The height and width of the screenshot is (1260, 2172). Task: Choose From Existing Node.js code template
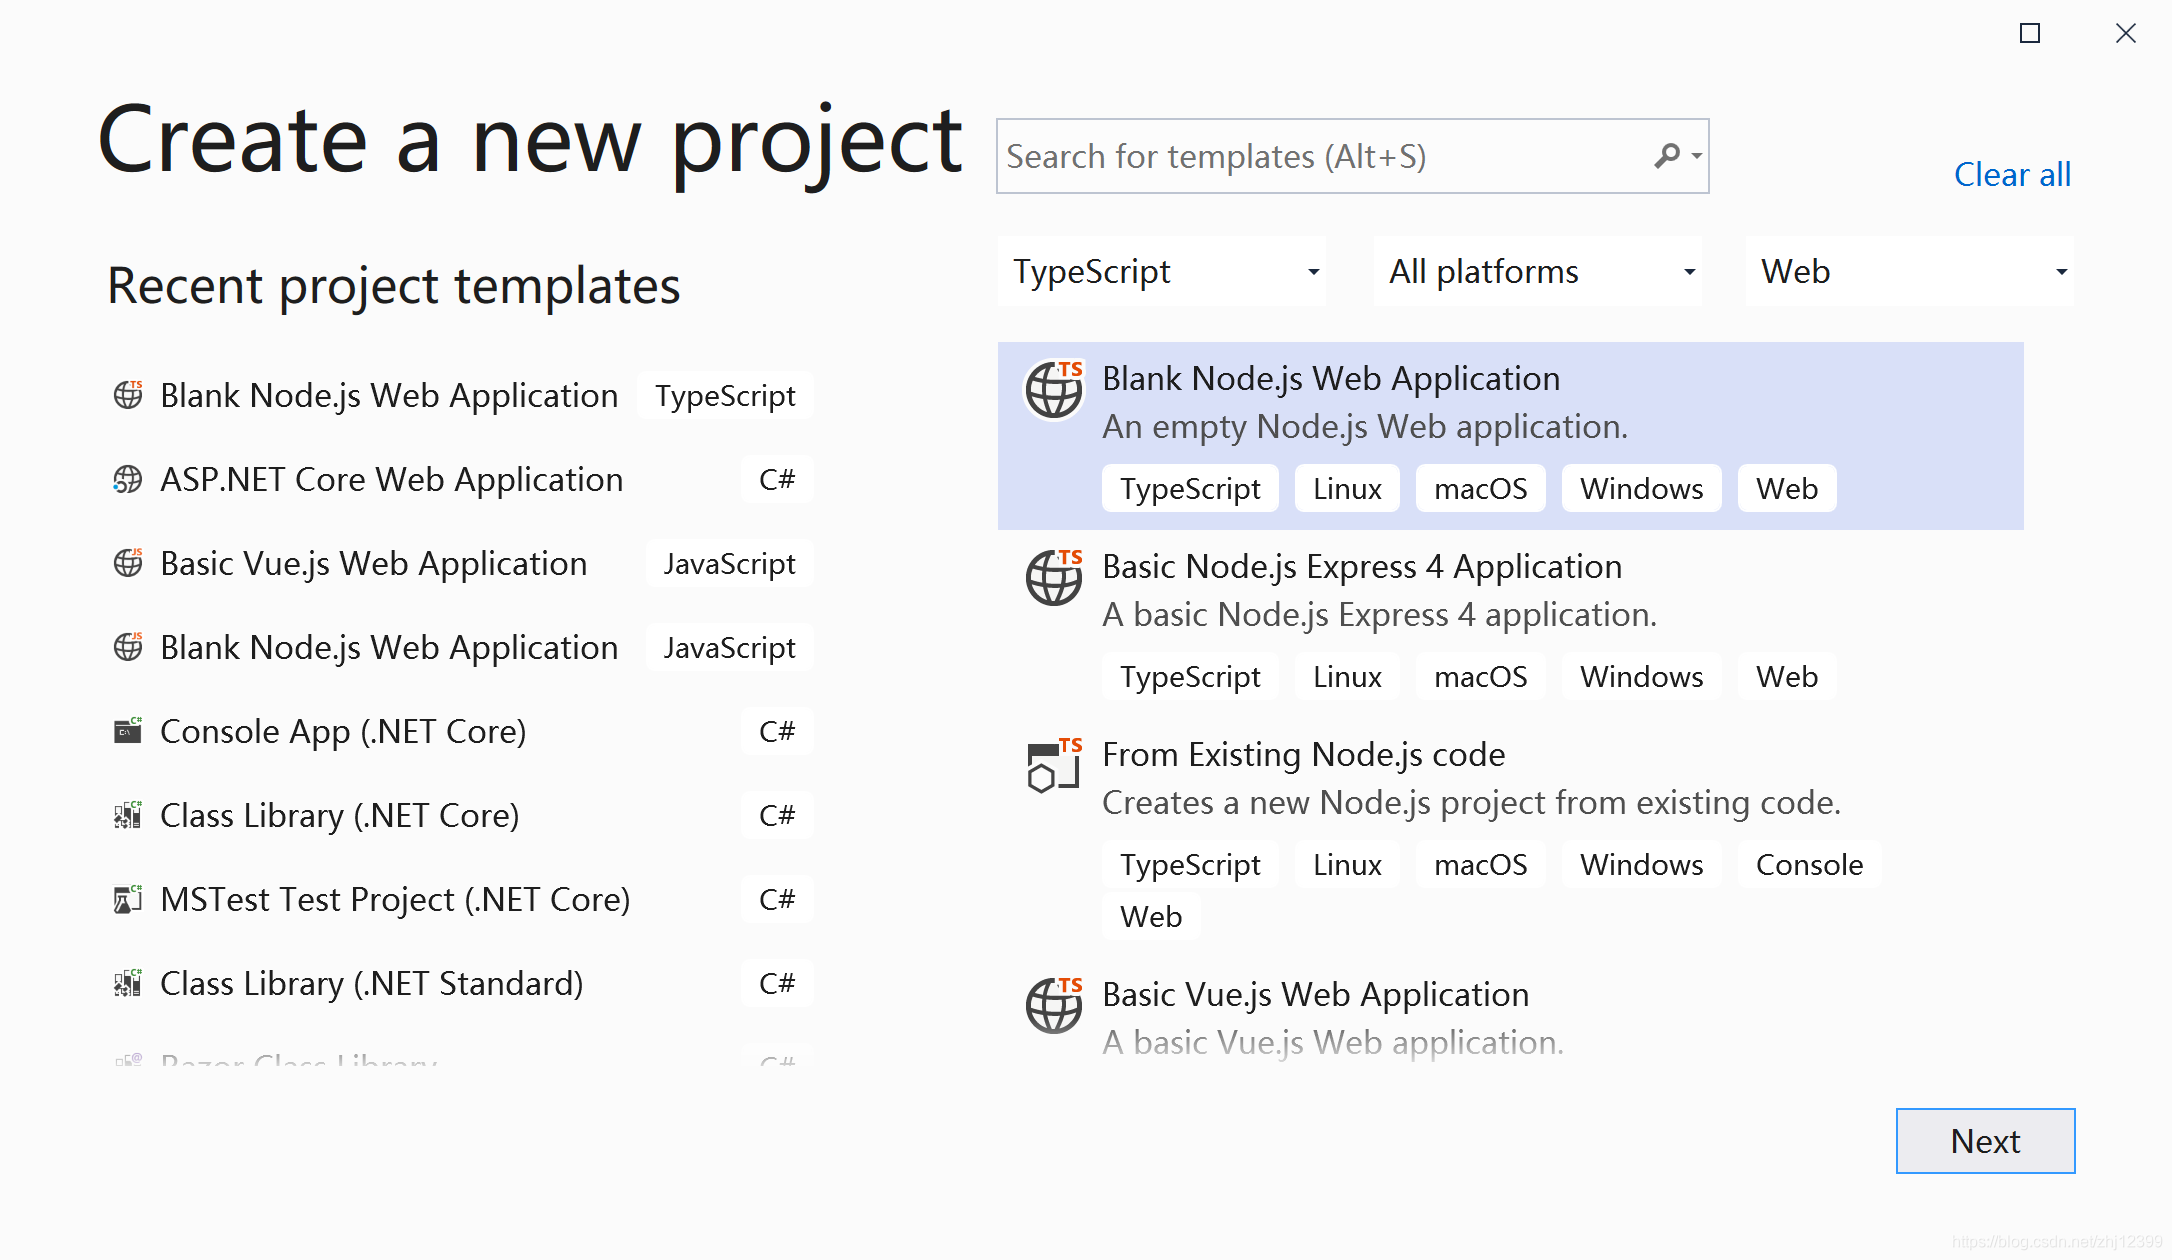1304,755
